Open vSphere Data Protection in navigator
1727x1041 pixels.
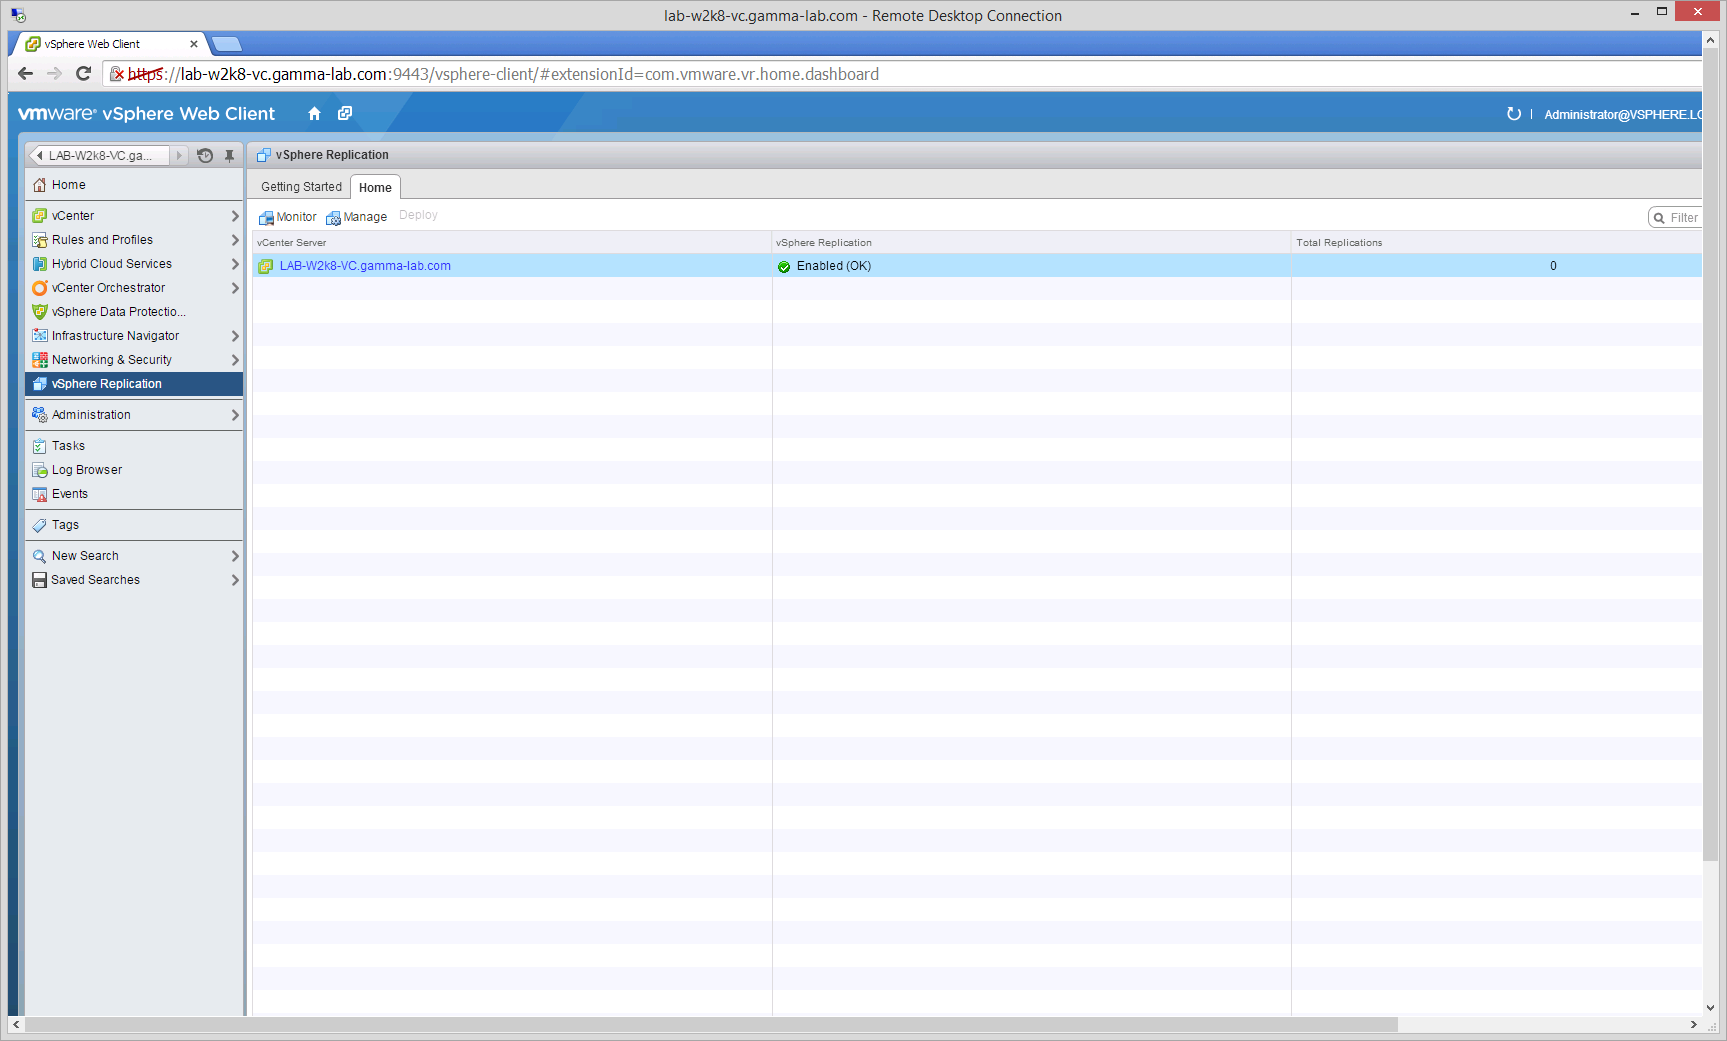pos(118,312)
